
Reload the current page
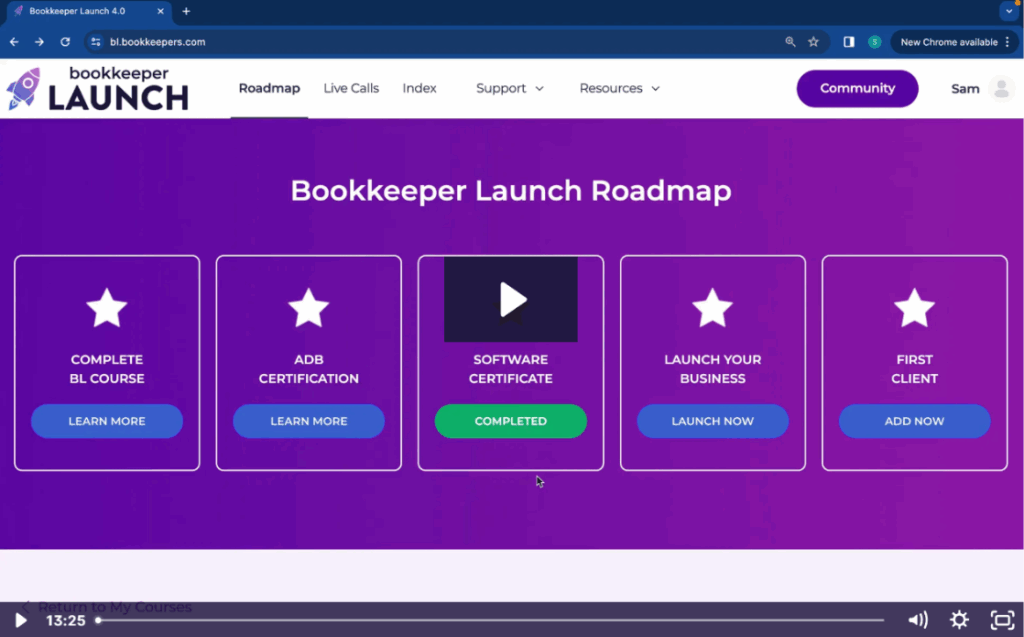coord(64,42)
